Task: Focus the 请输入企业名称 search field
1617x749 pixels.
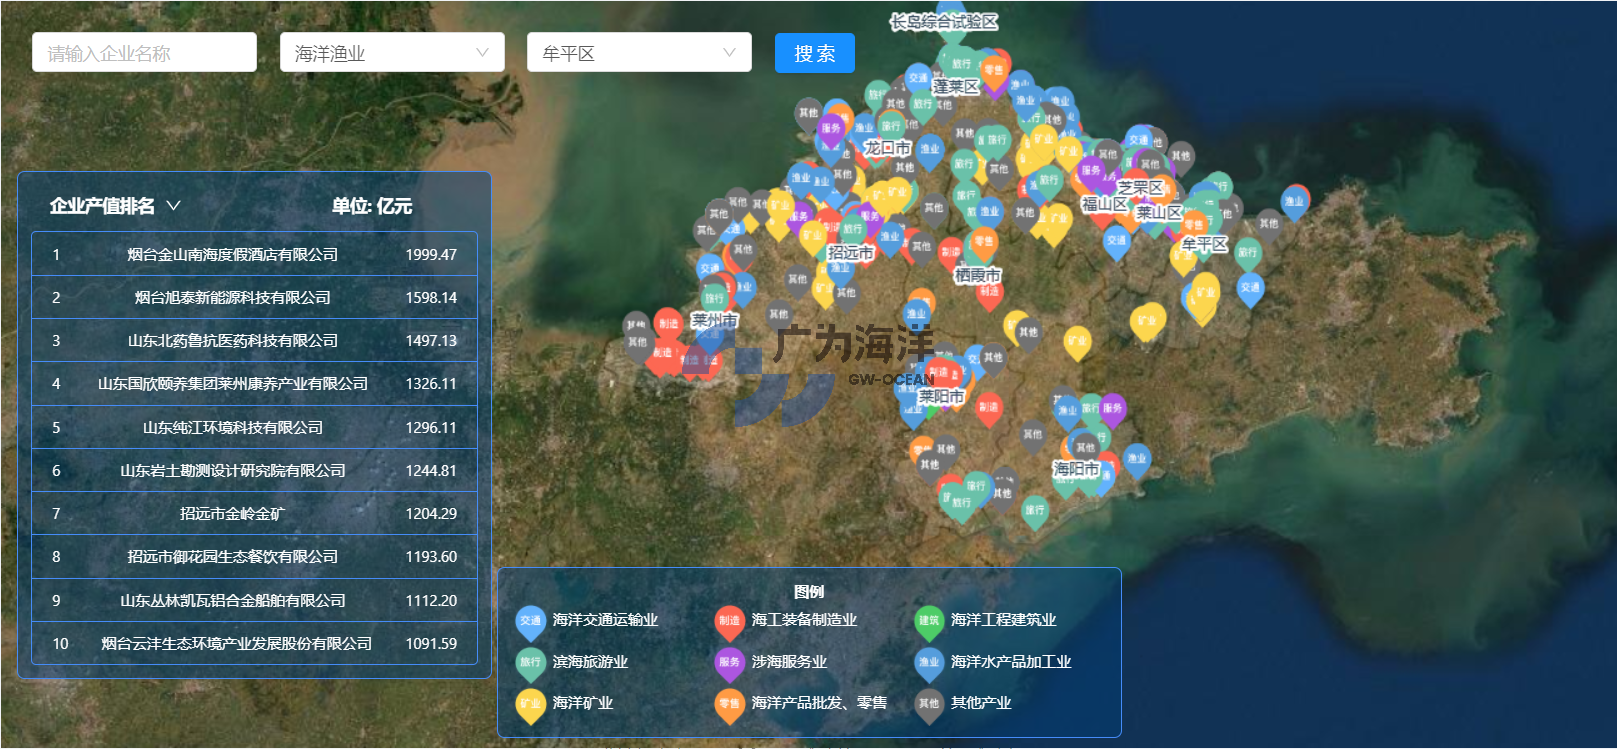Action: pos(144,53)
